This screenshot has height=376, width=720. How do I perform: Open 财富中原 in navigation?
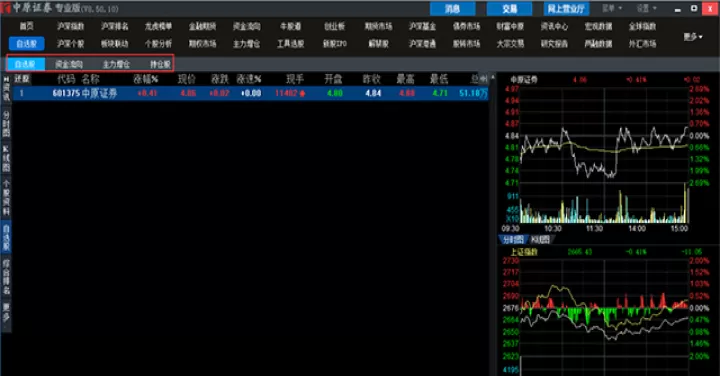tap(510, 26)
